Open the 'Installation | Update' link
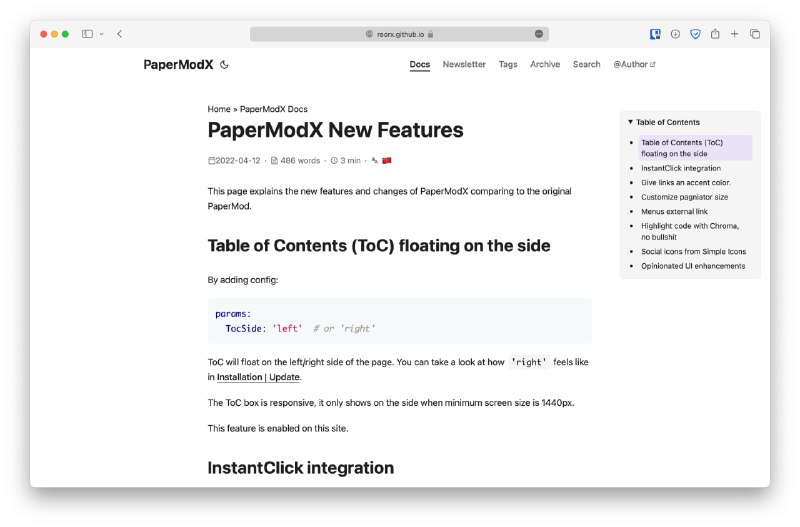This screenshot has width=800, height=527. click(x=258, y=377)
